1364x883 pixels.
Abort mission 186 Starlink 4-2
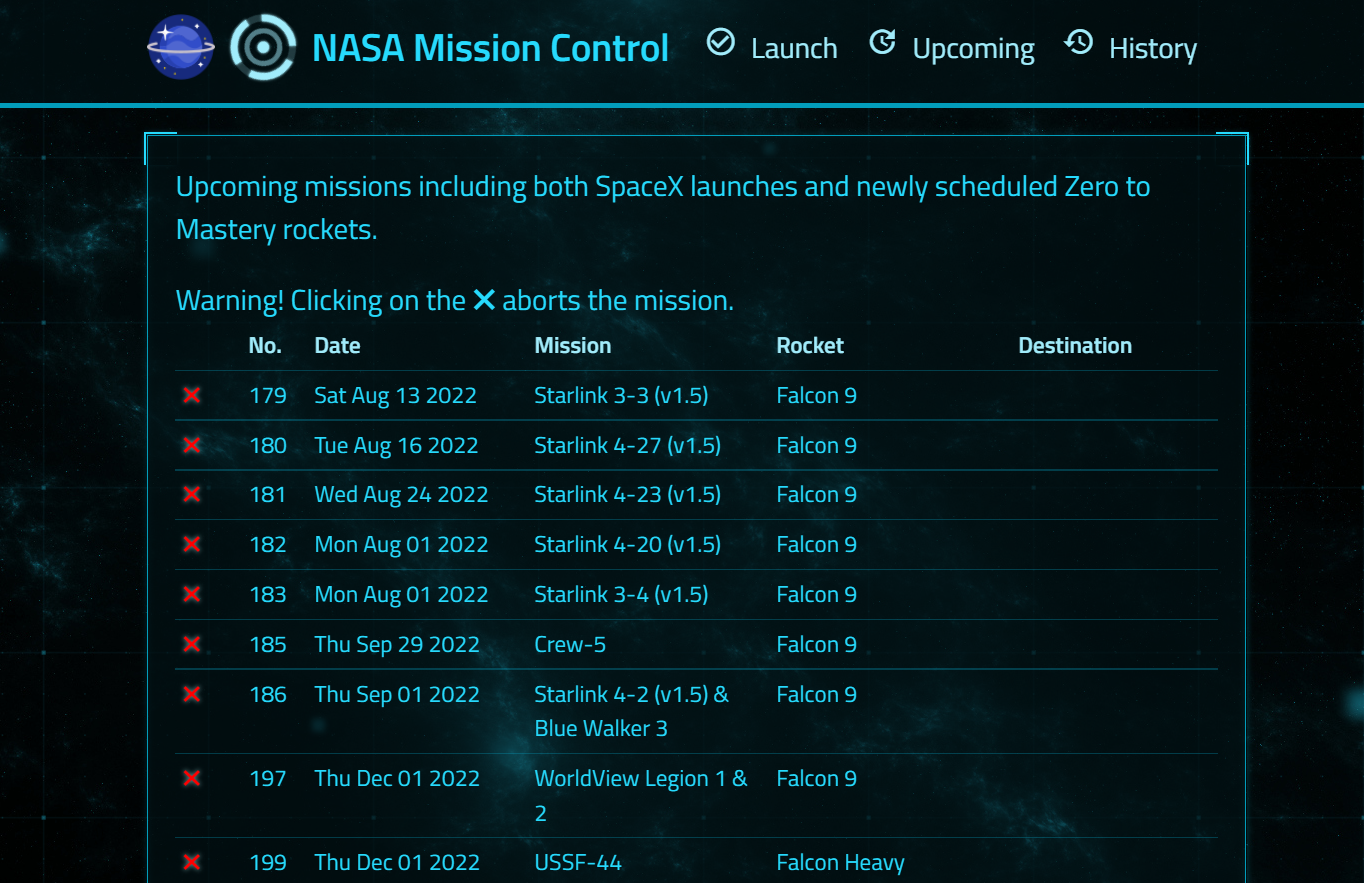click(x=191, y=694)
